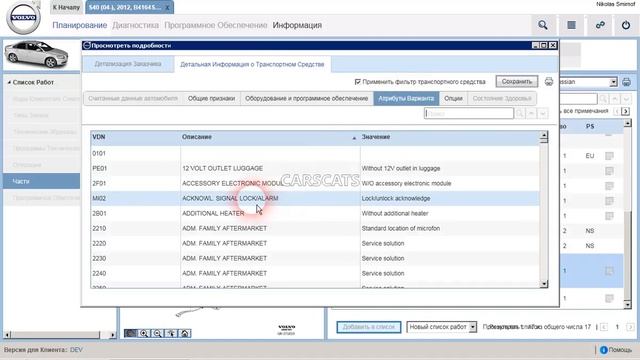Image resolution: width=640 pixels, height=360 pixels.
Task: Click ACKNOWL. SIGNAL LOCK/ALARM description
Action: 230,198
